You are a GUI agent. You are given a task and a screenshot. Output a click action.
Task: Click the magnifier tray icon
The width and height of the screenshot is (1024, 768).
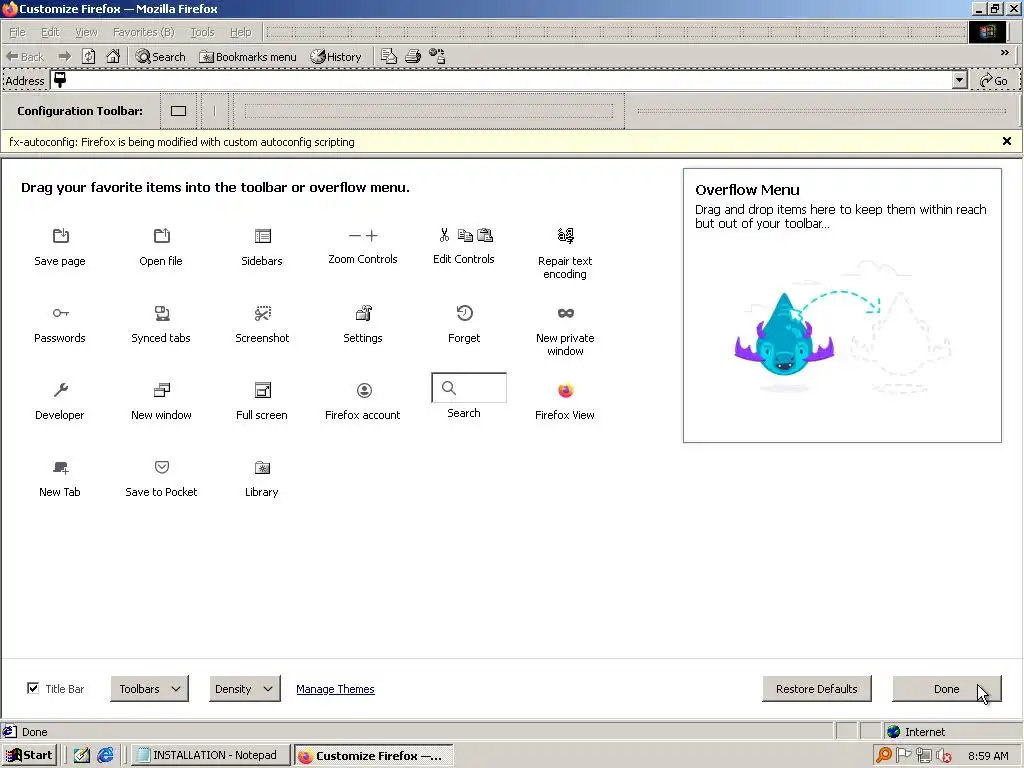(884, 755)
